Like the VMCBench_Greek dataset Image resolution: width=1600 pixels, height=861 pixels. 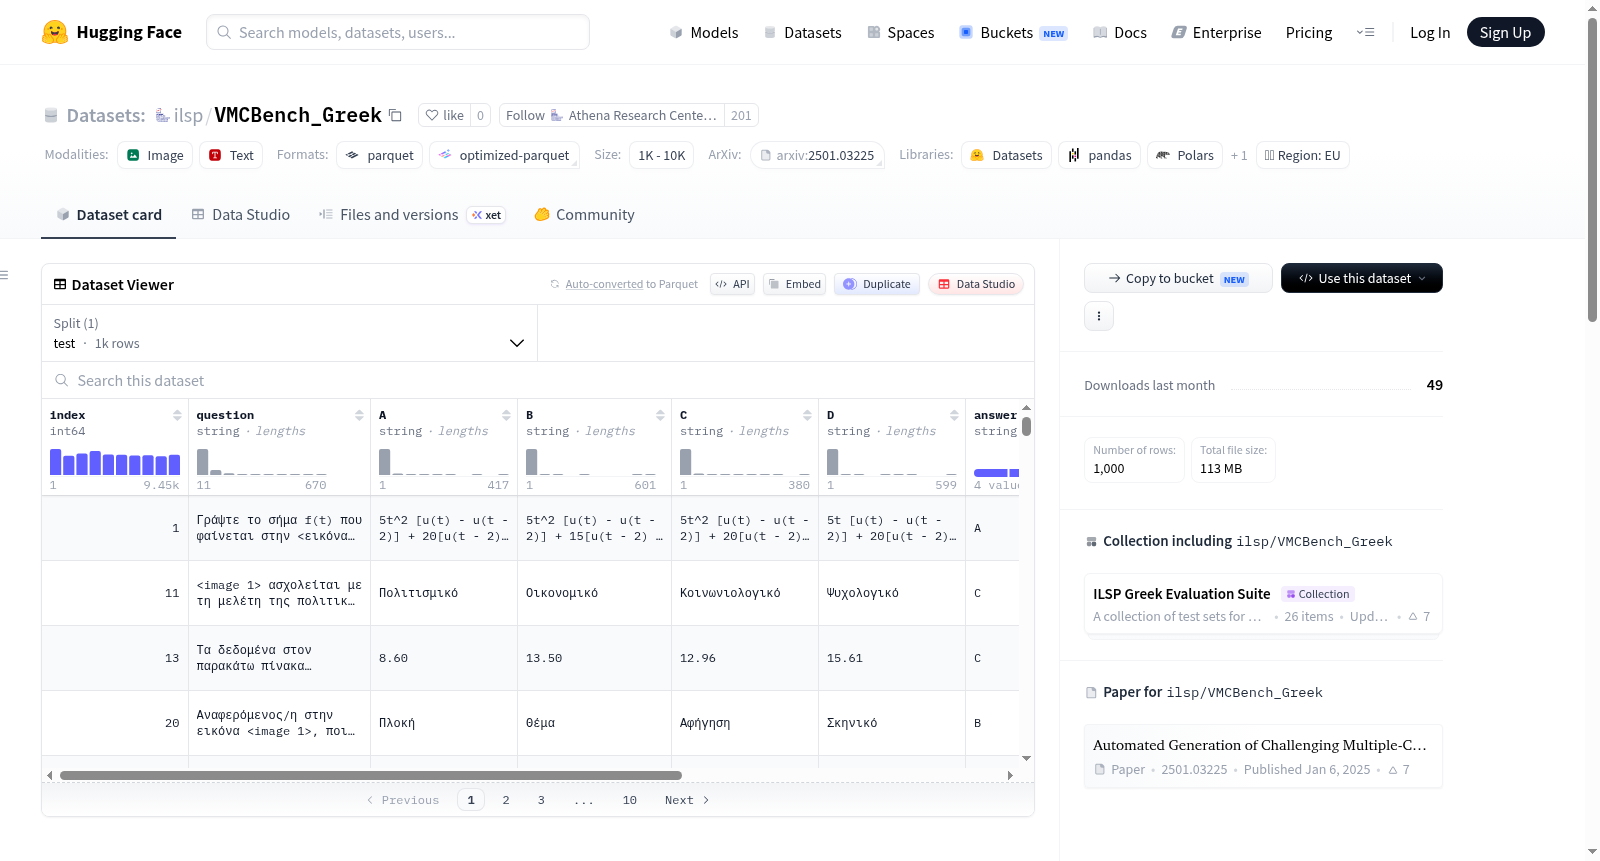445,115
